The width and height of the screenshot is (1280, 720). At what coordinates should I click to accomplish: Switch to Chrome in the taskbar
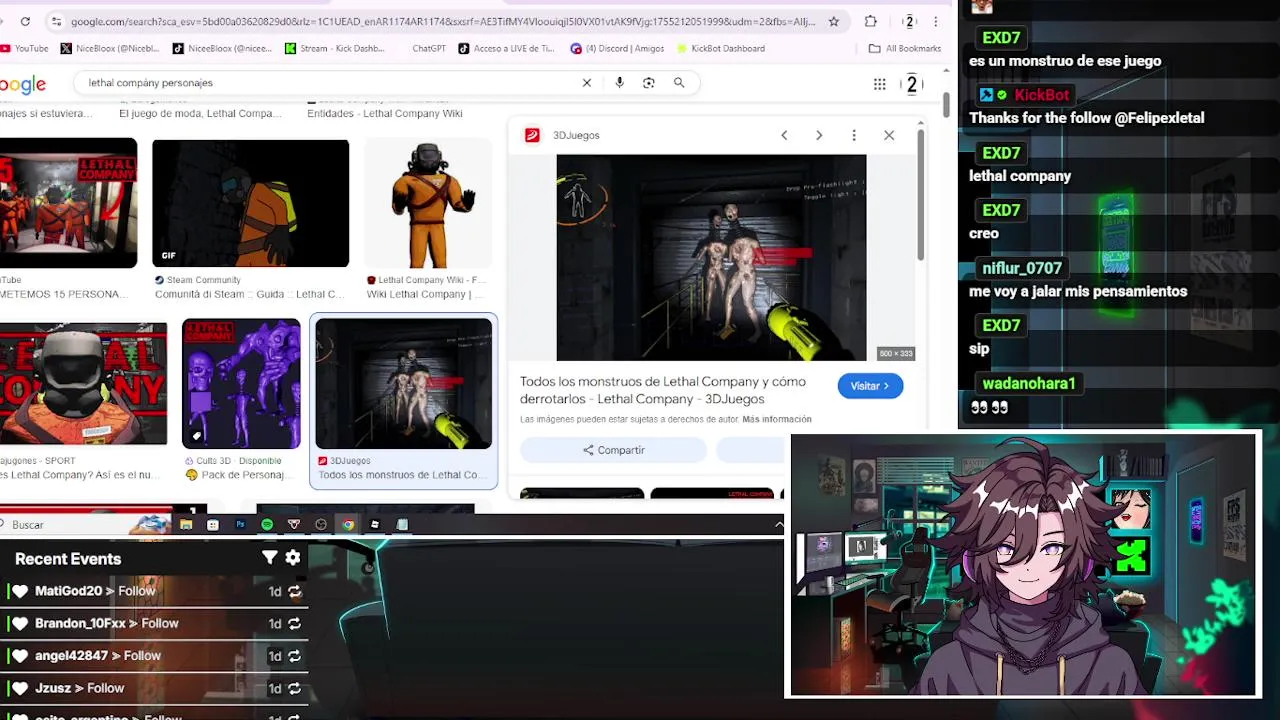coord(348,524)
